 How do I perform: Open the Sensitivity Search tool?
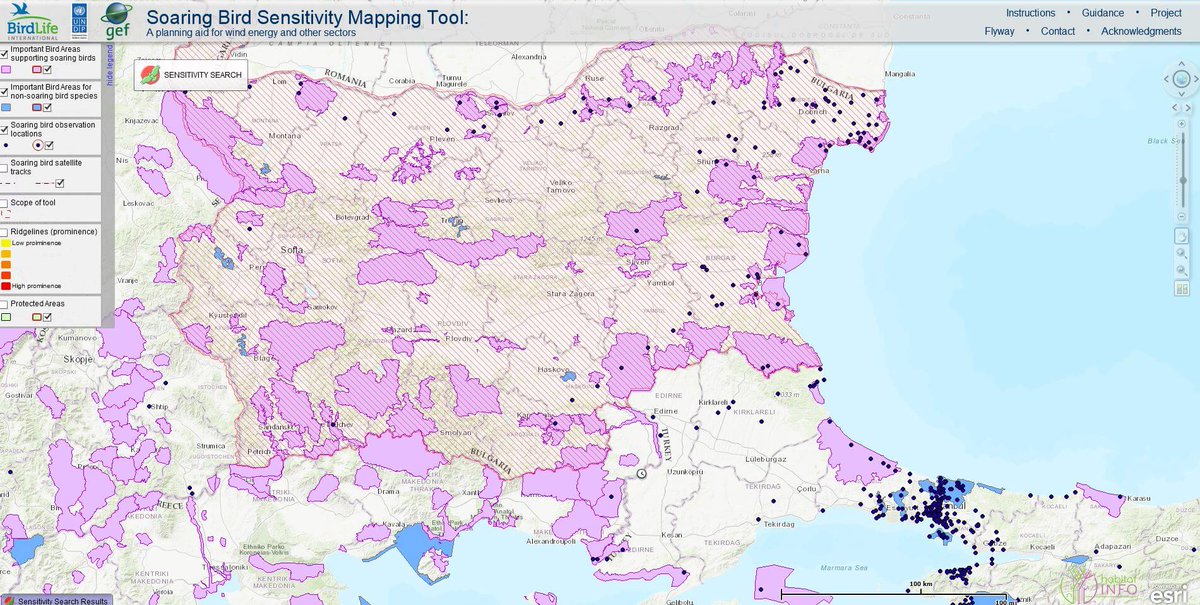tap(188, 75)
